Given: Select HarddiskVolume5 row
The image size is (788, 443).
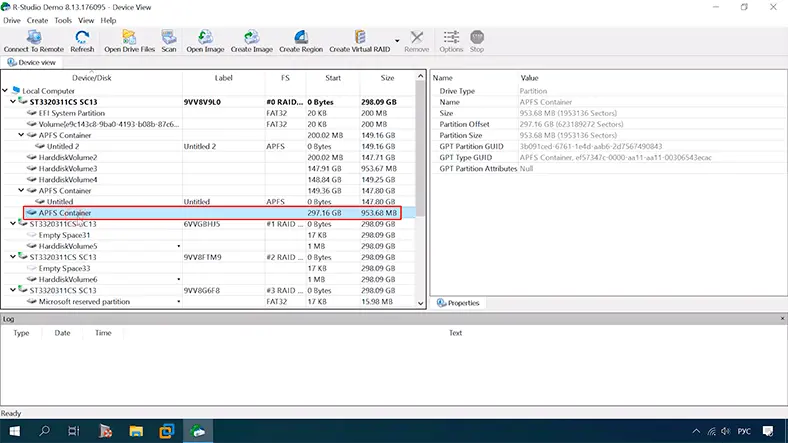Looking at the screenshot, I should (x=208, y=246).
